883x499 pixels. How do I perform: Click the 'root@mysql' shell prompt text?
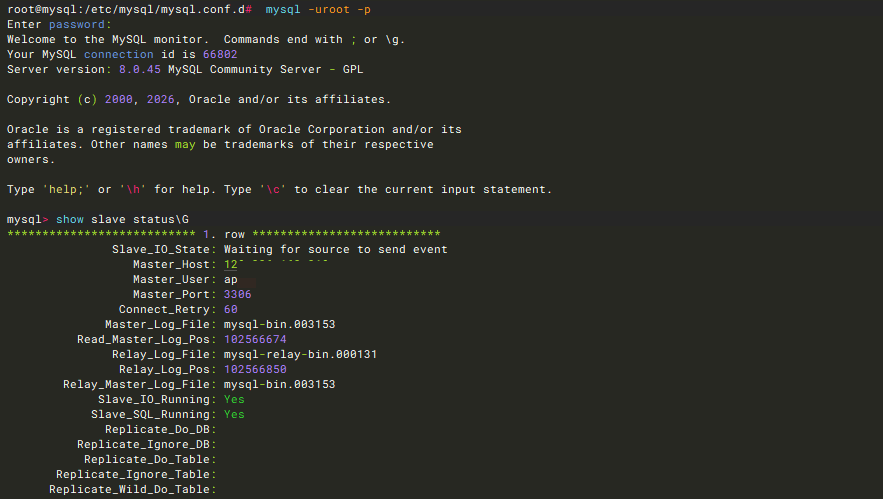[x=41, y=9]
